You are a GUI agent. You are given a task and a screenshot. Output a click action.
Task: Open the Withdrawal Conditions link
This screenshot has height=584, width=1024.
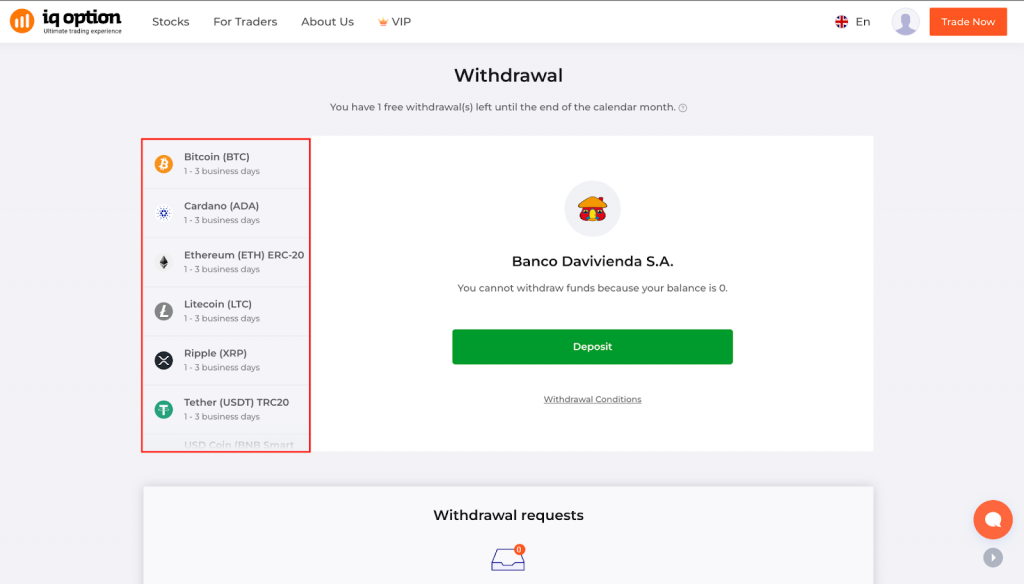(592, 399)
